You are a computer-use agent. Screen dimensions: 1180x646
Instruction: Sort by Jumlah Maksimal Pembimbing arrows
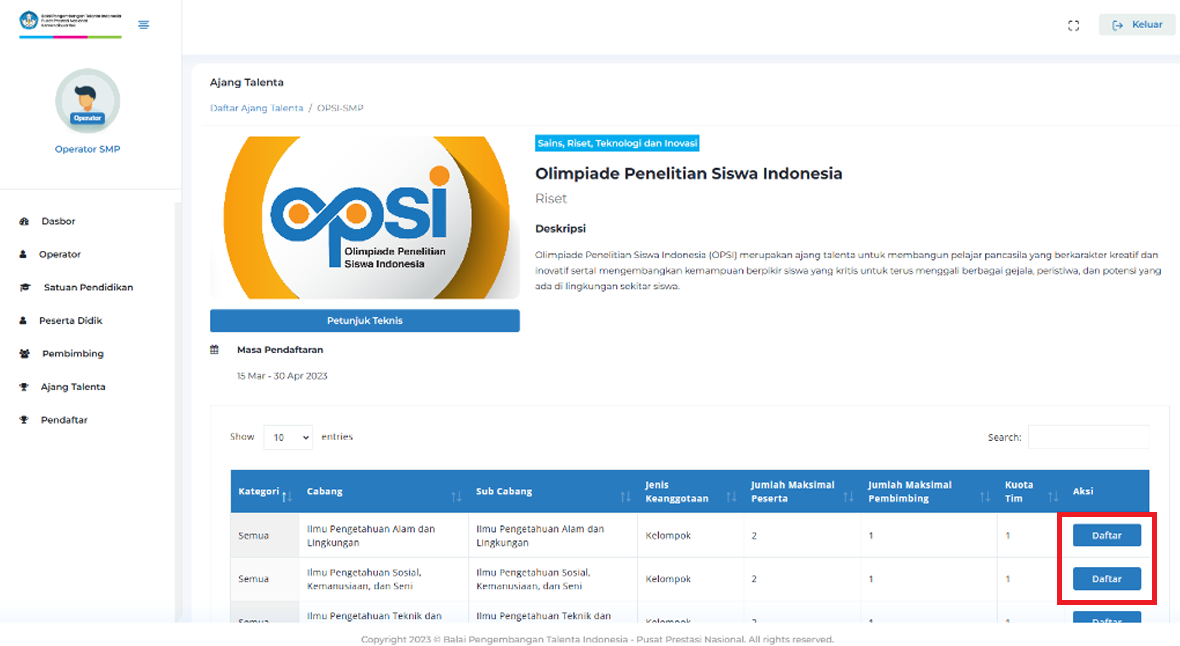(x=985, y=497)
